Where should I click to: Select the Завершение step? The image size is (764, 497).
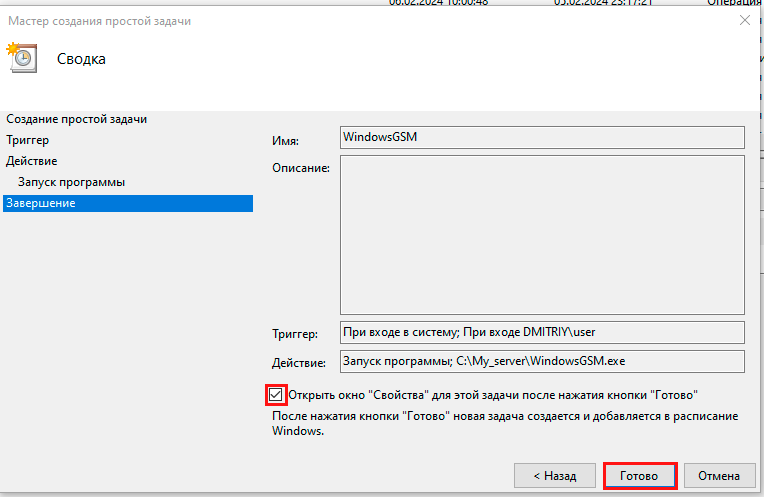[x=40, y=203]
